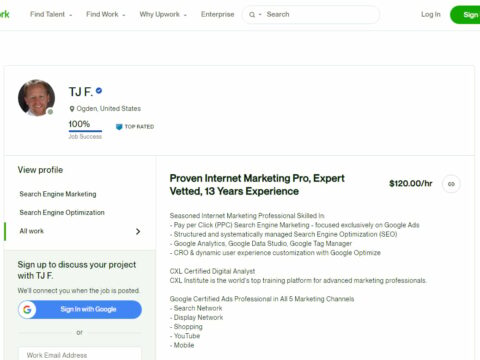Click the Google logo on sign-in button
480x360 pixels.
pyautogui.click(x=27, y=310)
